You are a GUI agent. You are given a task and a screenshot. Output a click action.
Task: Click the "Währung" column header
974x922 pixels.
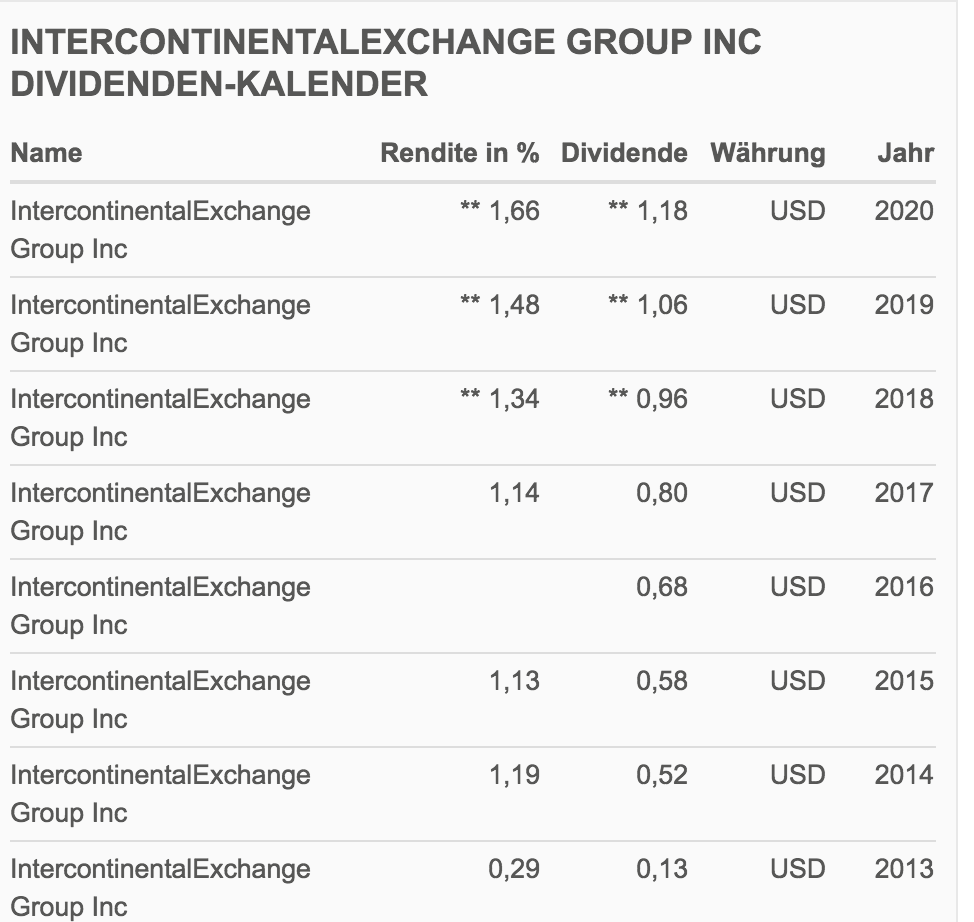[x=767, y=153]
